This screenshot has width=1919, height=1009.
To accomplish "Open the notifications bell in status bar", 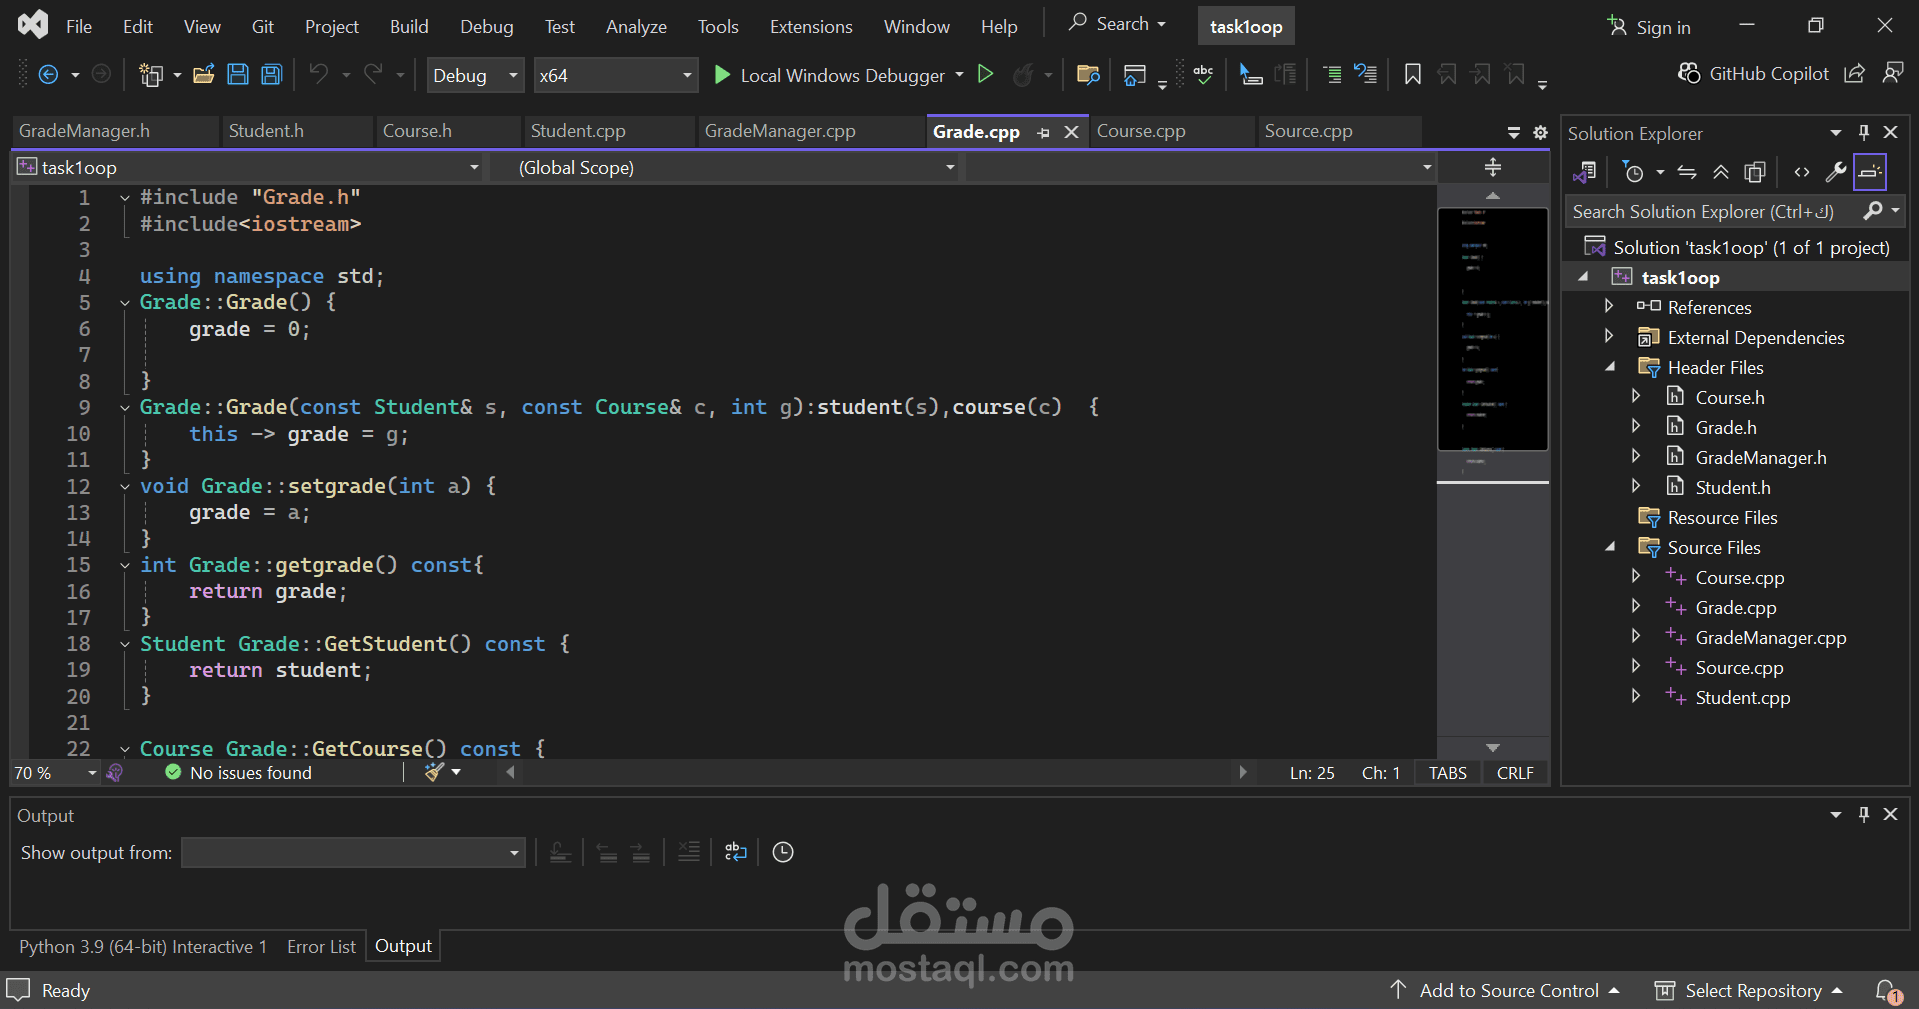I will point(1887,991).
